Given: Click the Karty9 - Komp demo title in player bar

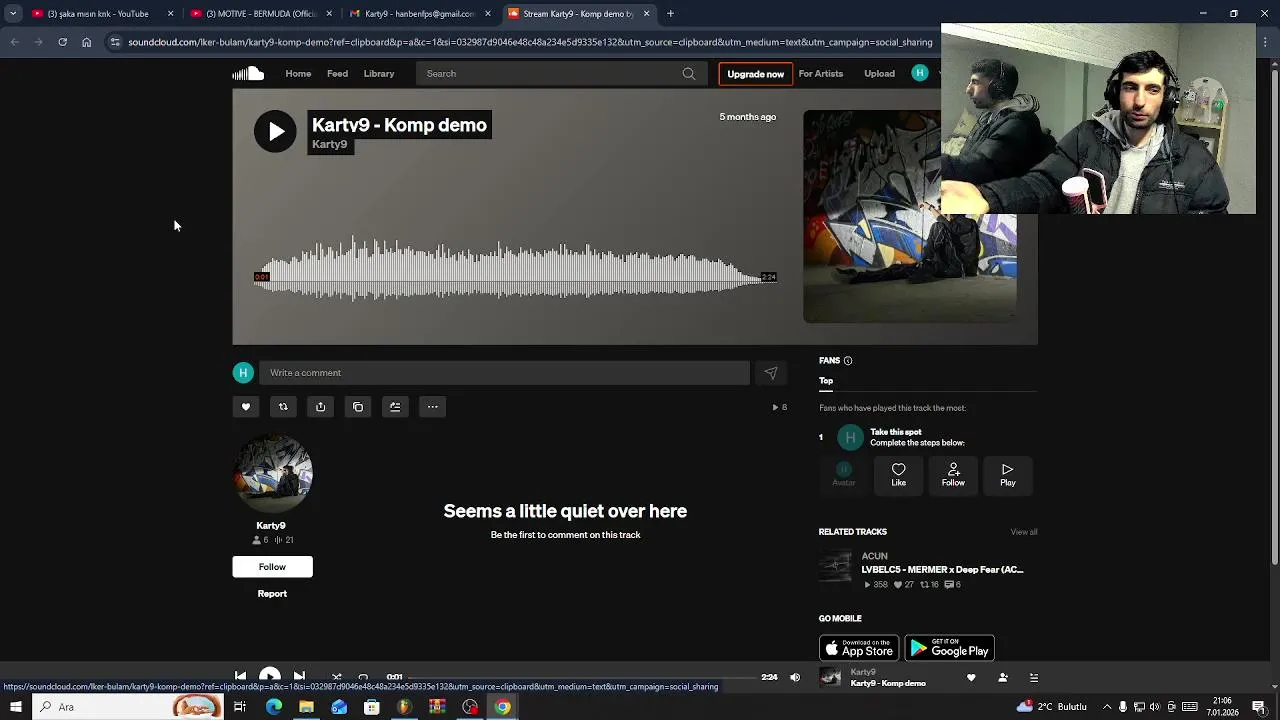Looking at the screenshot, I should (x=888, y=684).
